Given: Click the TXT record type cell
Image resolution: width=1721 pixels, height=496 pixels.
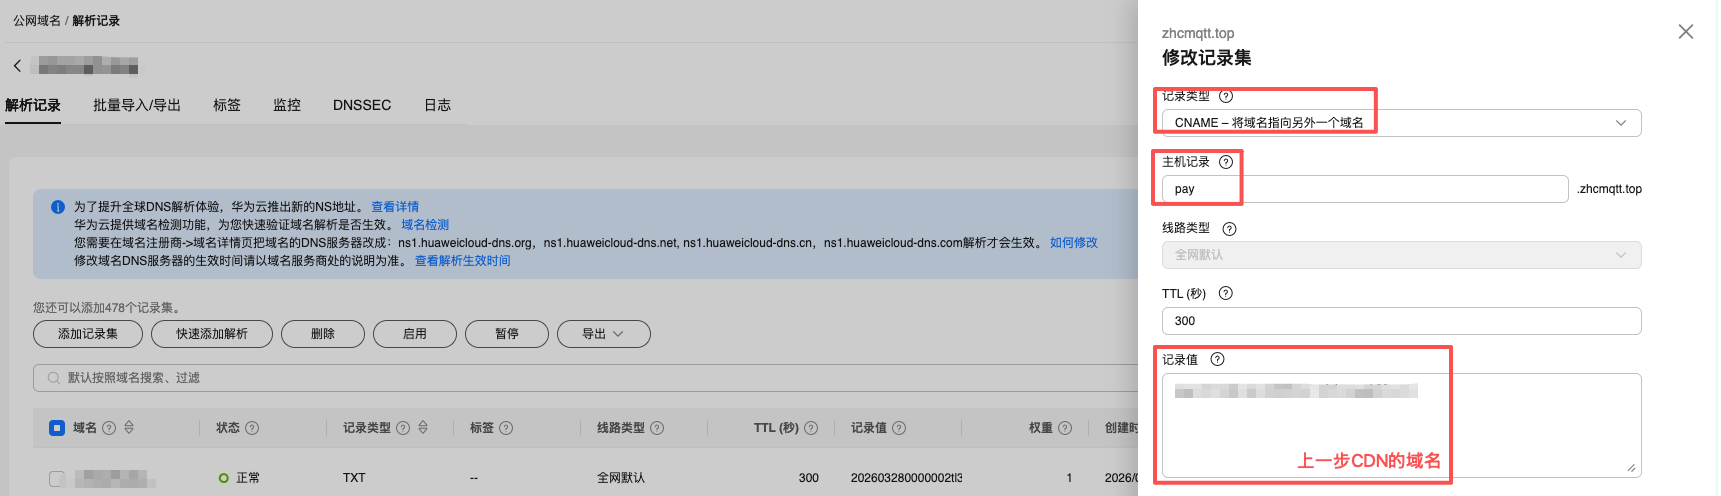Looking at the screenshot, I should (354, 478).
